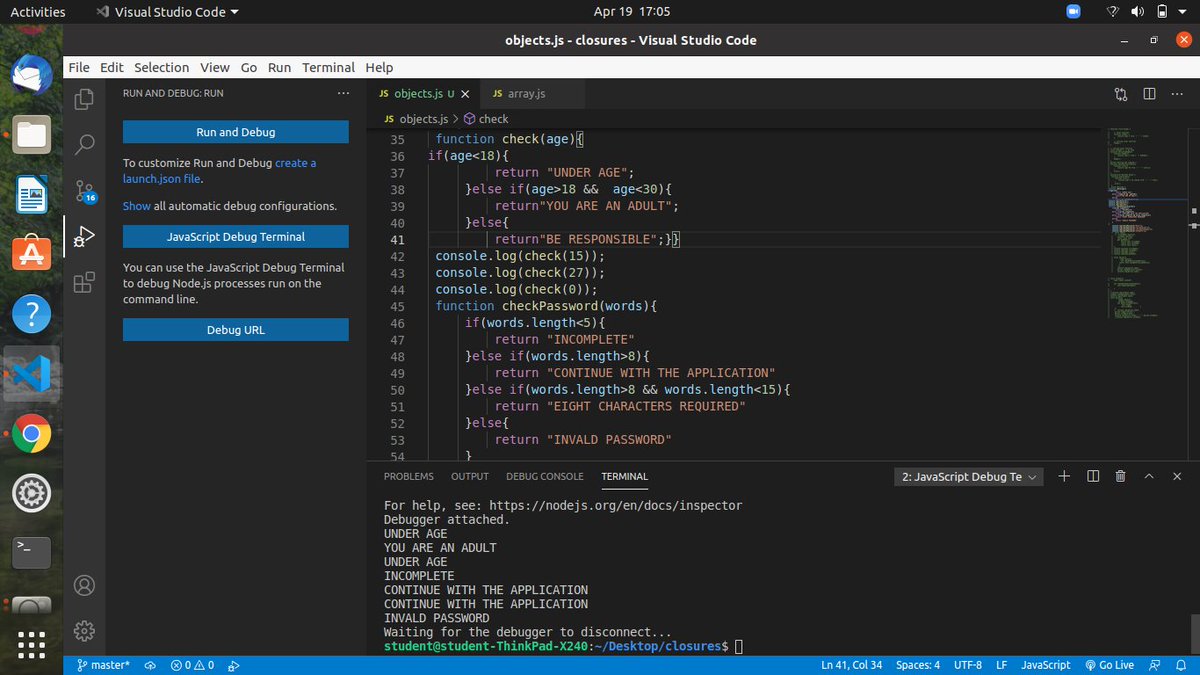Open the Edit menu
The width and height of the screenshot is (1200, 675).
coord(112,67)
